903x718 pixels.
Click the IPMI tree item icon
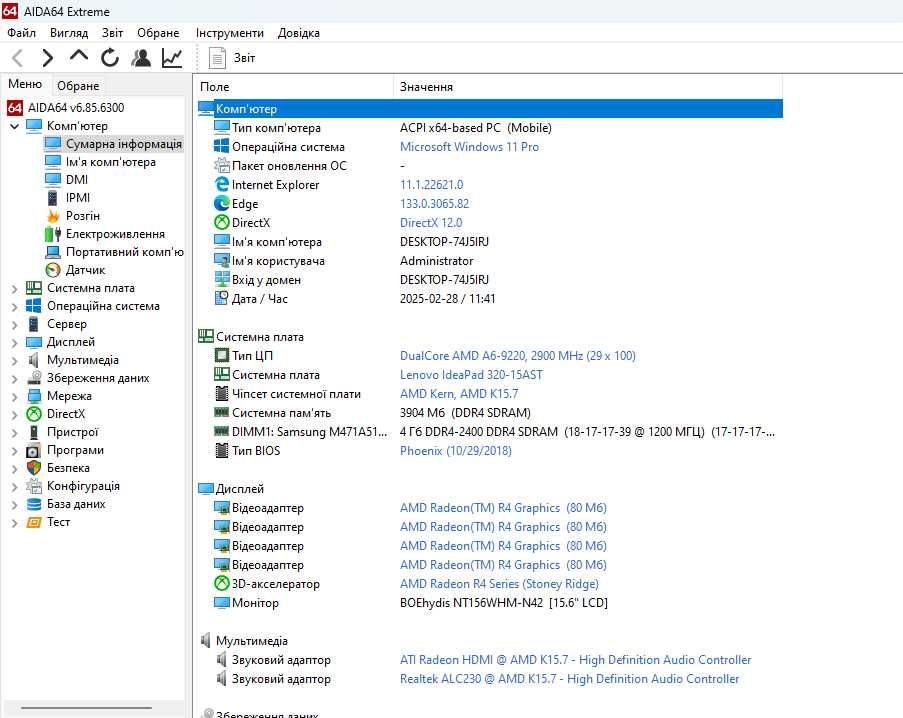point(52,197)
